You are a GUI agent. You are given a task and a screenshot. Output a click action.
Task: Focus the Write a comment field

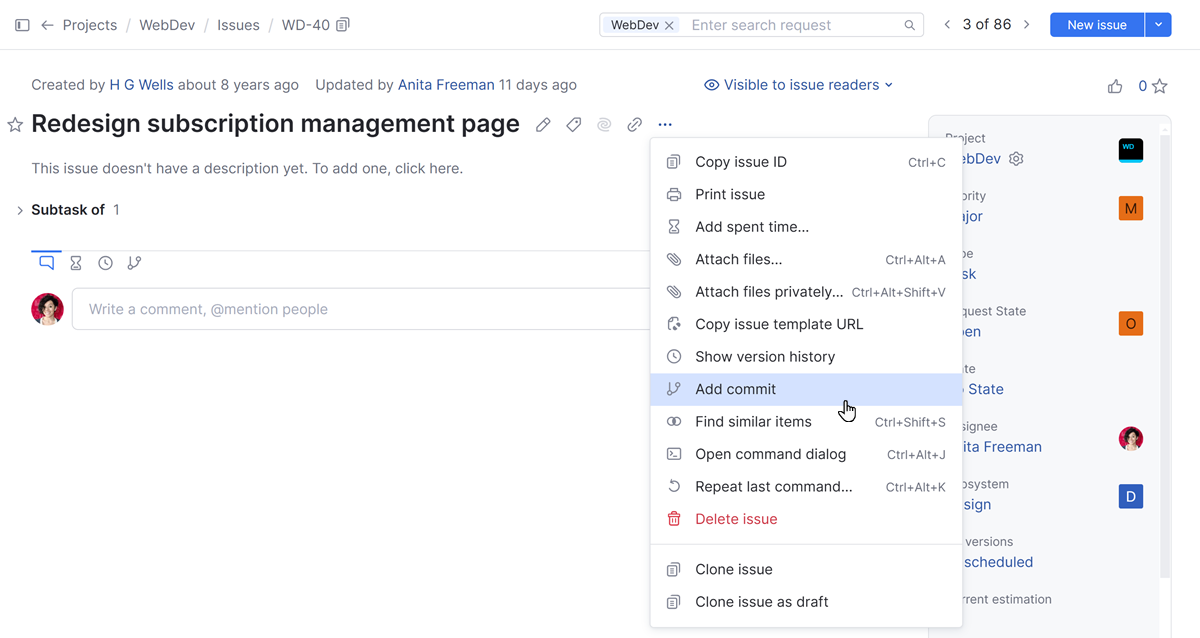point(300,309)
